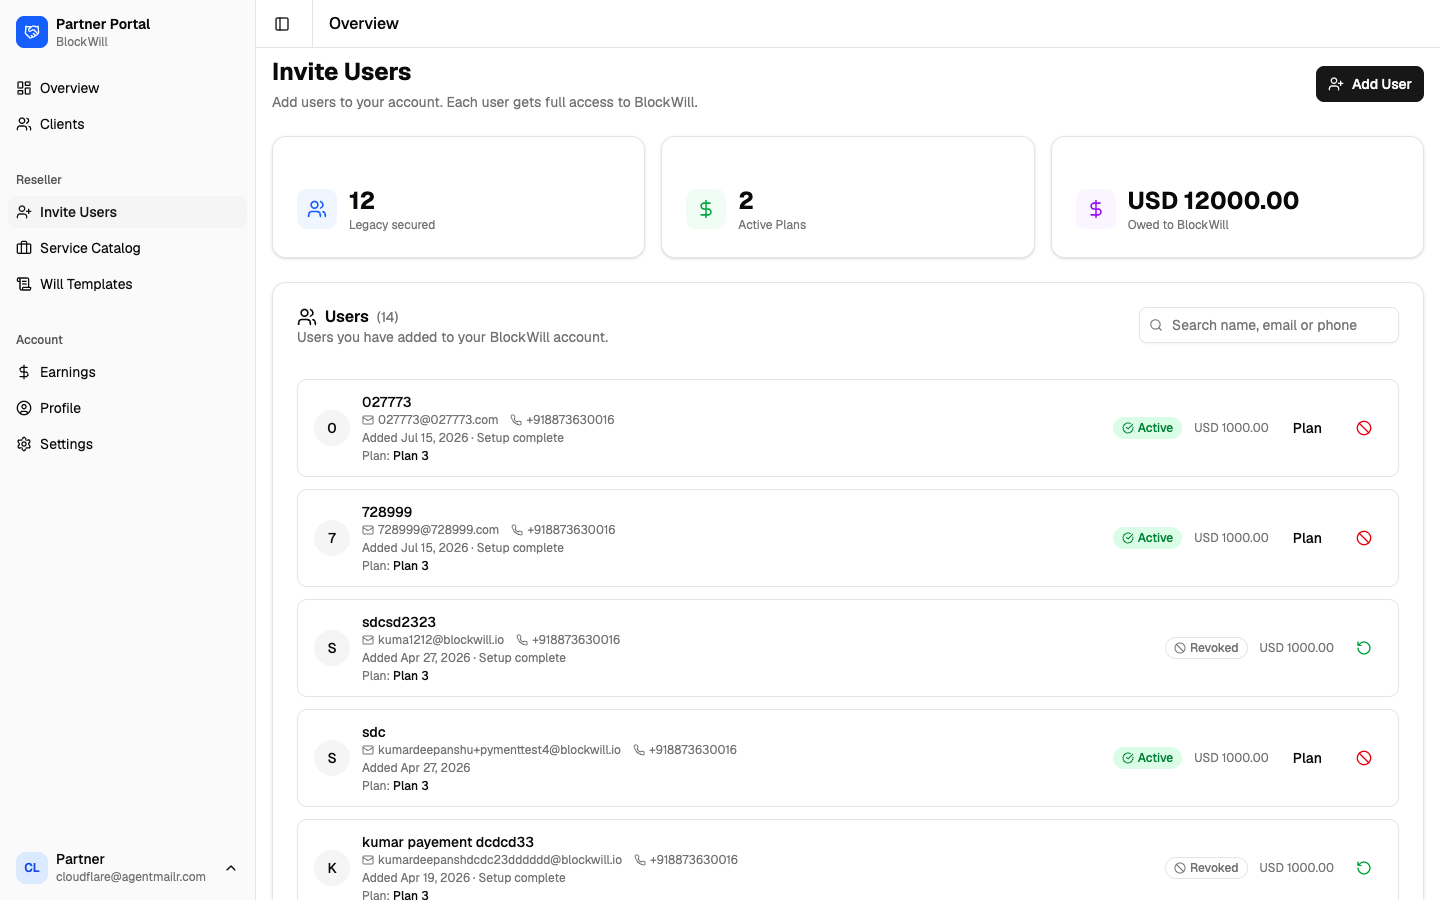Image resolution: width=1440 pixels, height=900 pixels.
Task: Focus the search name, email or phone field
Action: (x=1268, y=325)
